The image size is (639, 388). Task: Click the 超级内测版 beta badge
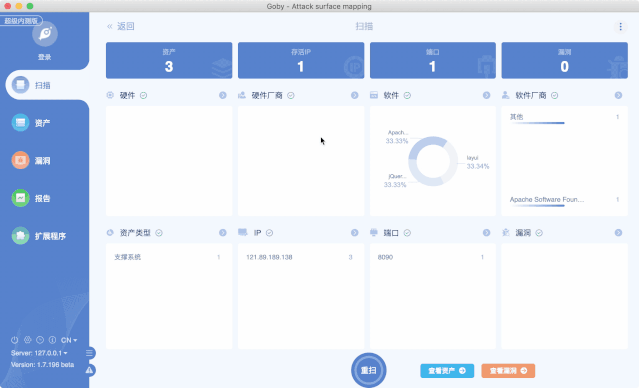click(x=21, y=20)
